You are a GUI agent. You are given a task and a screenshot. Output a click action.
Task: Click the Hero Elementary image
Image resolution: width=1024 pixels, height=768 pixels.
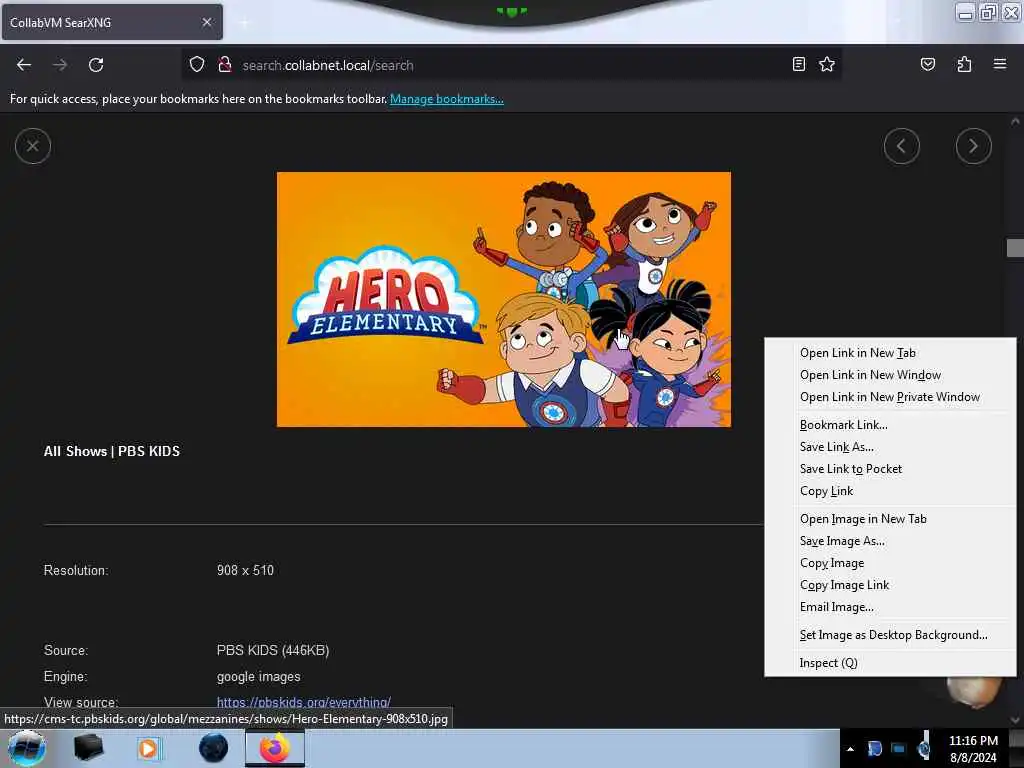pyautogui.click(x=504, y=299)
